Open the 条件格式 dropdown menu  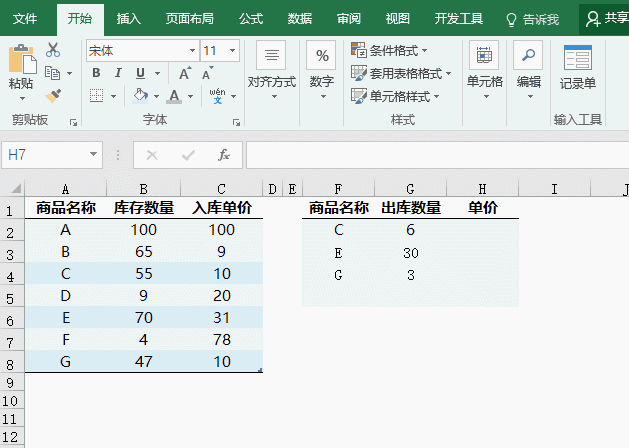pyautogui.click(x=390, y=50)
